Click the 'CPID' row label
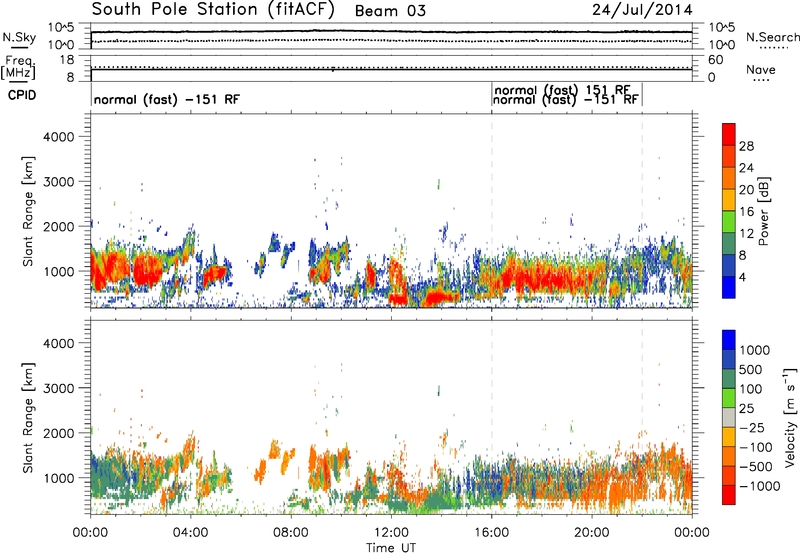Screen dimensions: 800x554 (x=22, y=95)
